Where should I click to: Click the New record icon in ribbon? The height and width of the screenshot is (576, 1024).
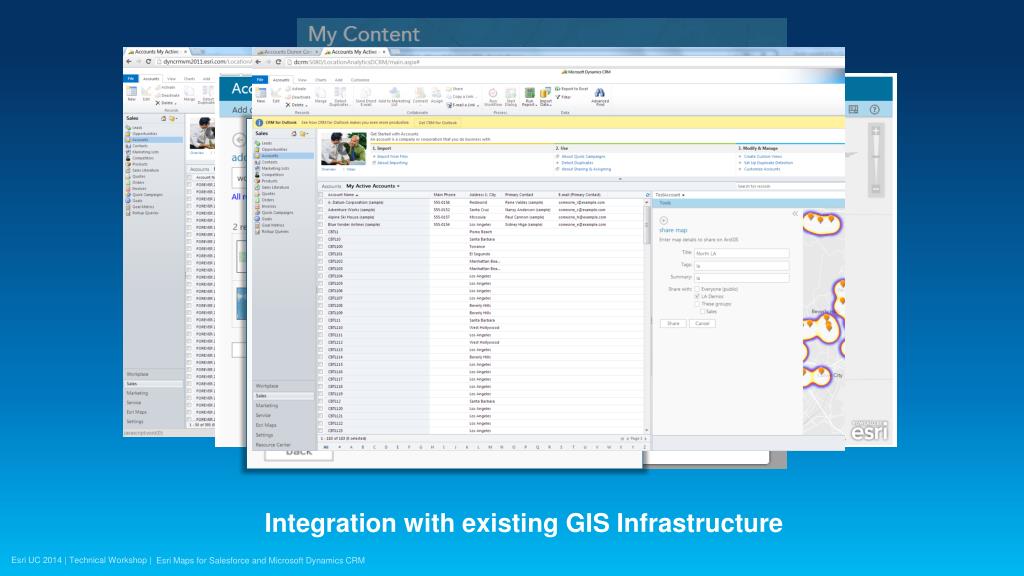coord(261,93)
